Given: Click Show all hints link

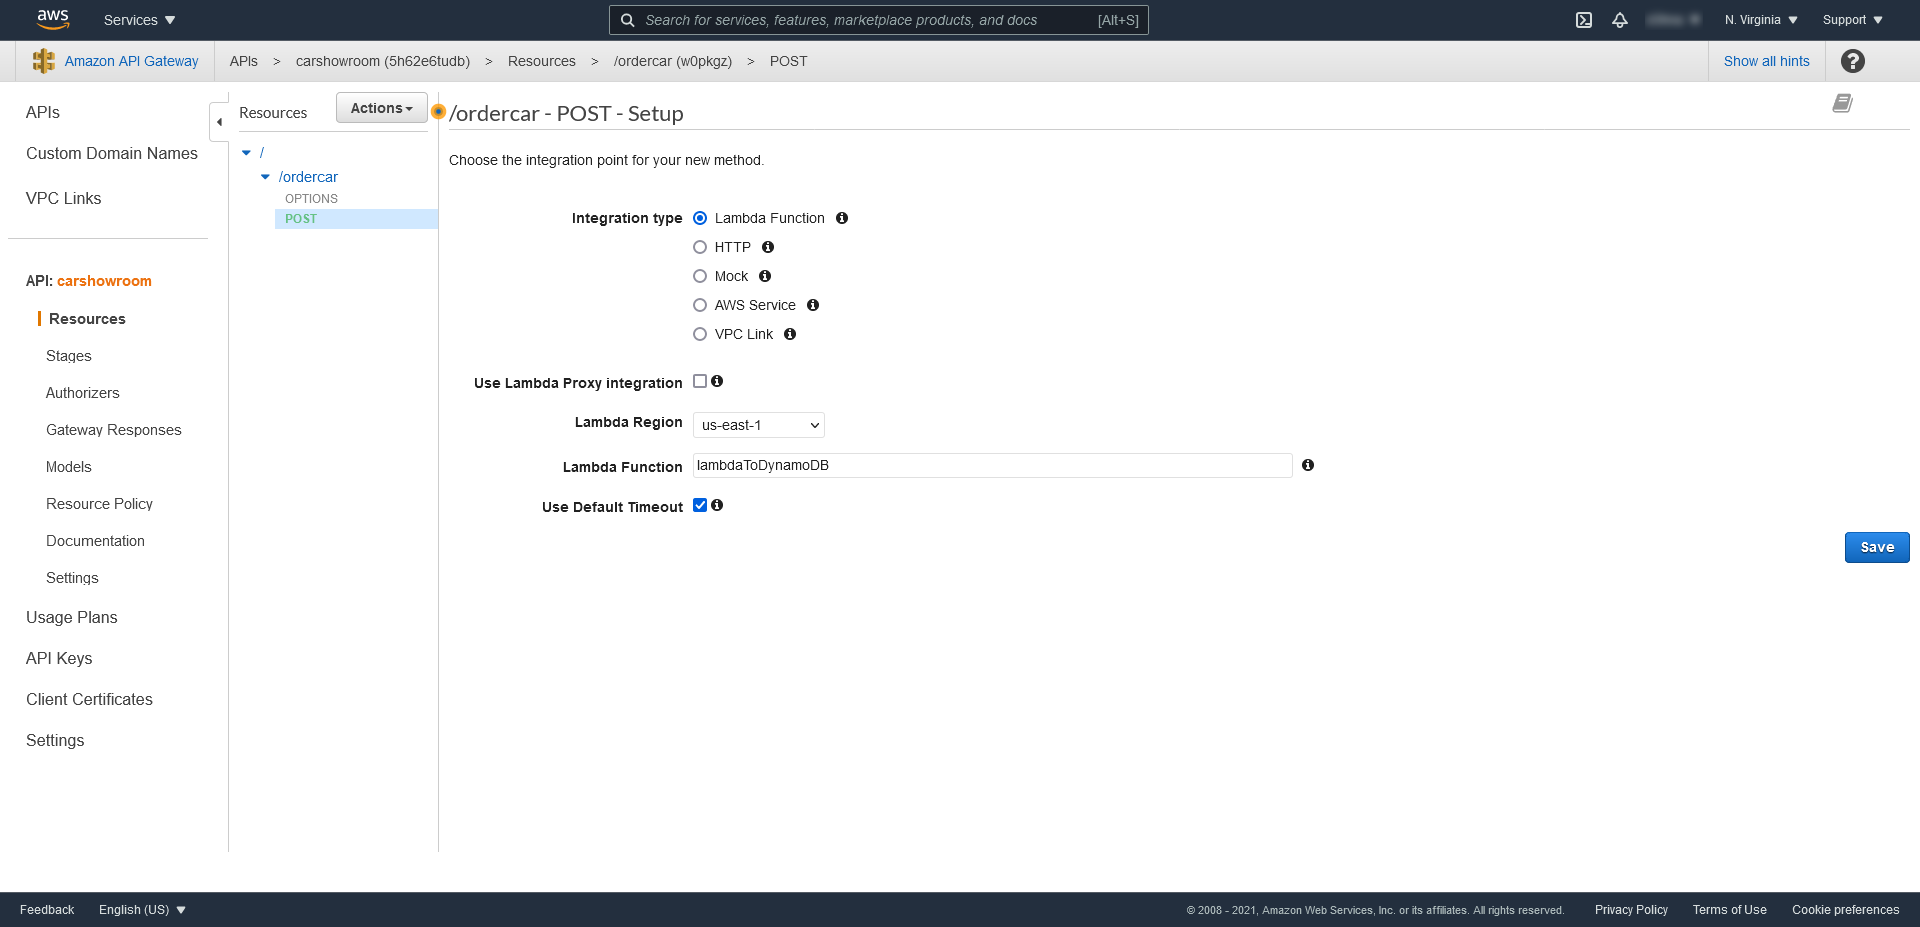Looking at the screenshot, I should pos(1766,61).
